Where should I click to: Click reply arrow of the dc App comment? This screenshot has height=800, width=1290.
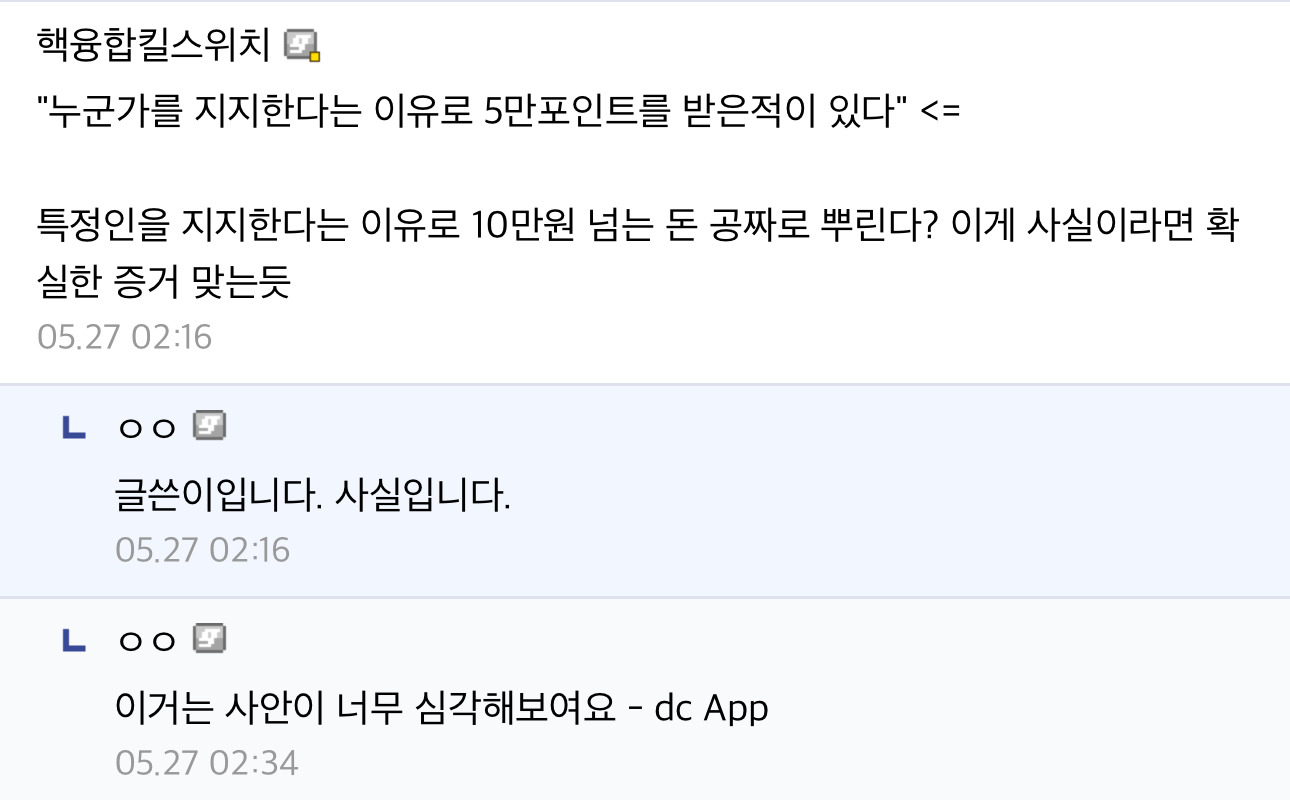coord(74,641)
